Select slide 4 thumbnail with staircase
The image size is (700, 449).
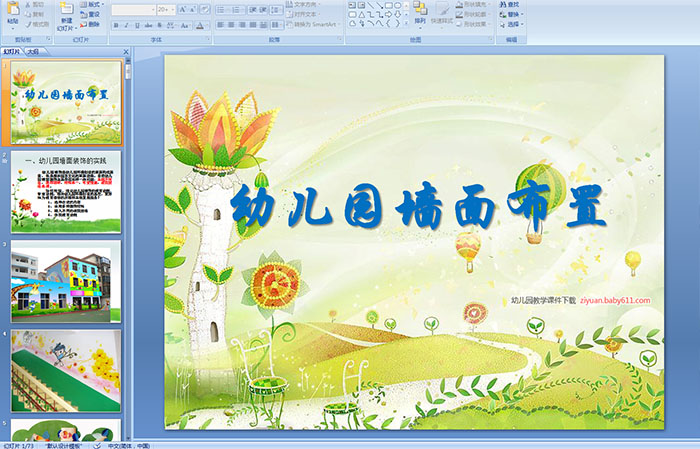66,371
